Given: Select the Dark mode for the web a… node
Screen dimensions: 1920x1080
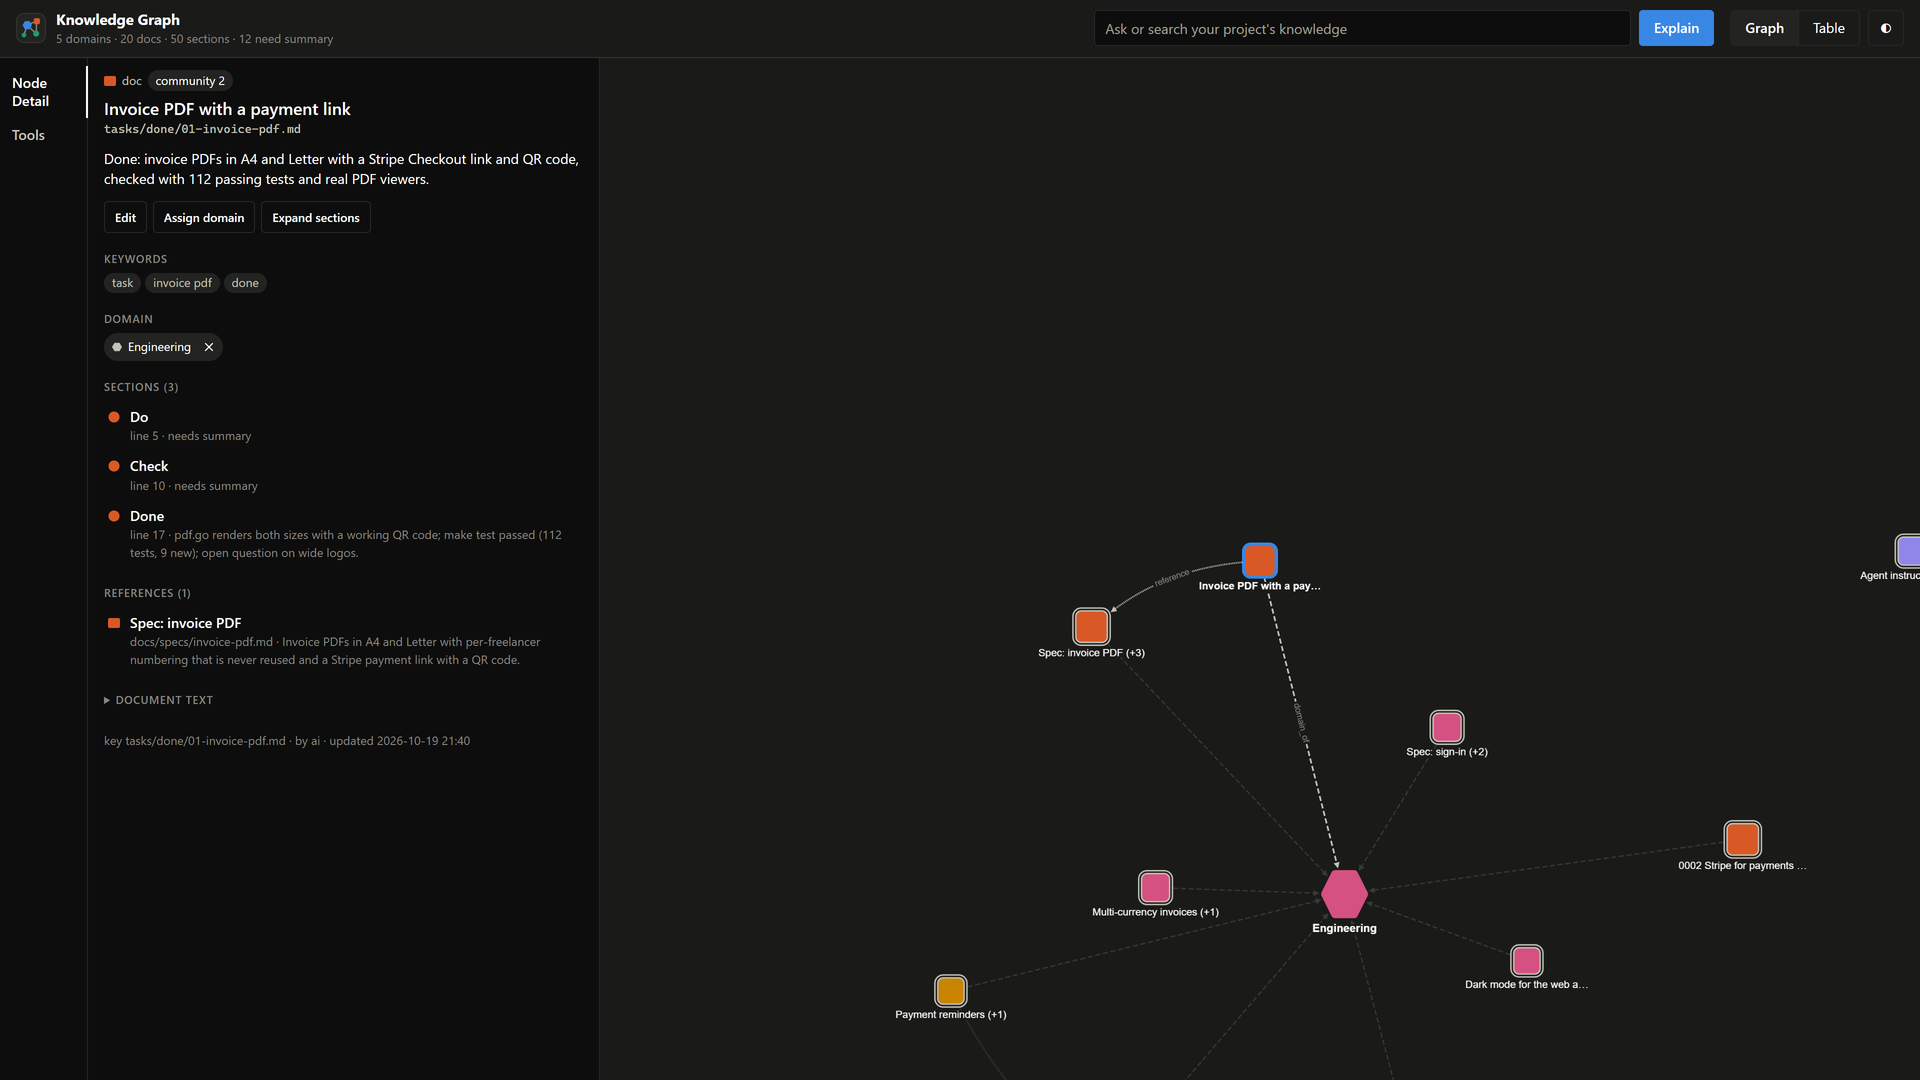Looking at the screenshot, I should [x=1526, y=961].
